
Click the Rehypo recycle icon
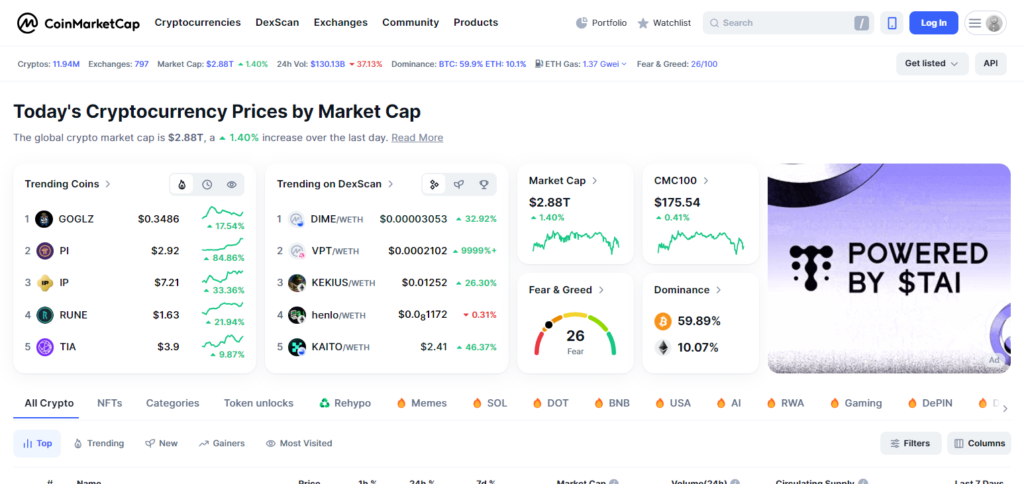coord(325,403)
